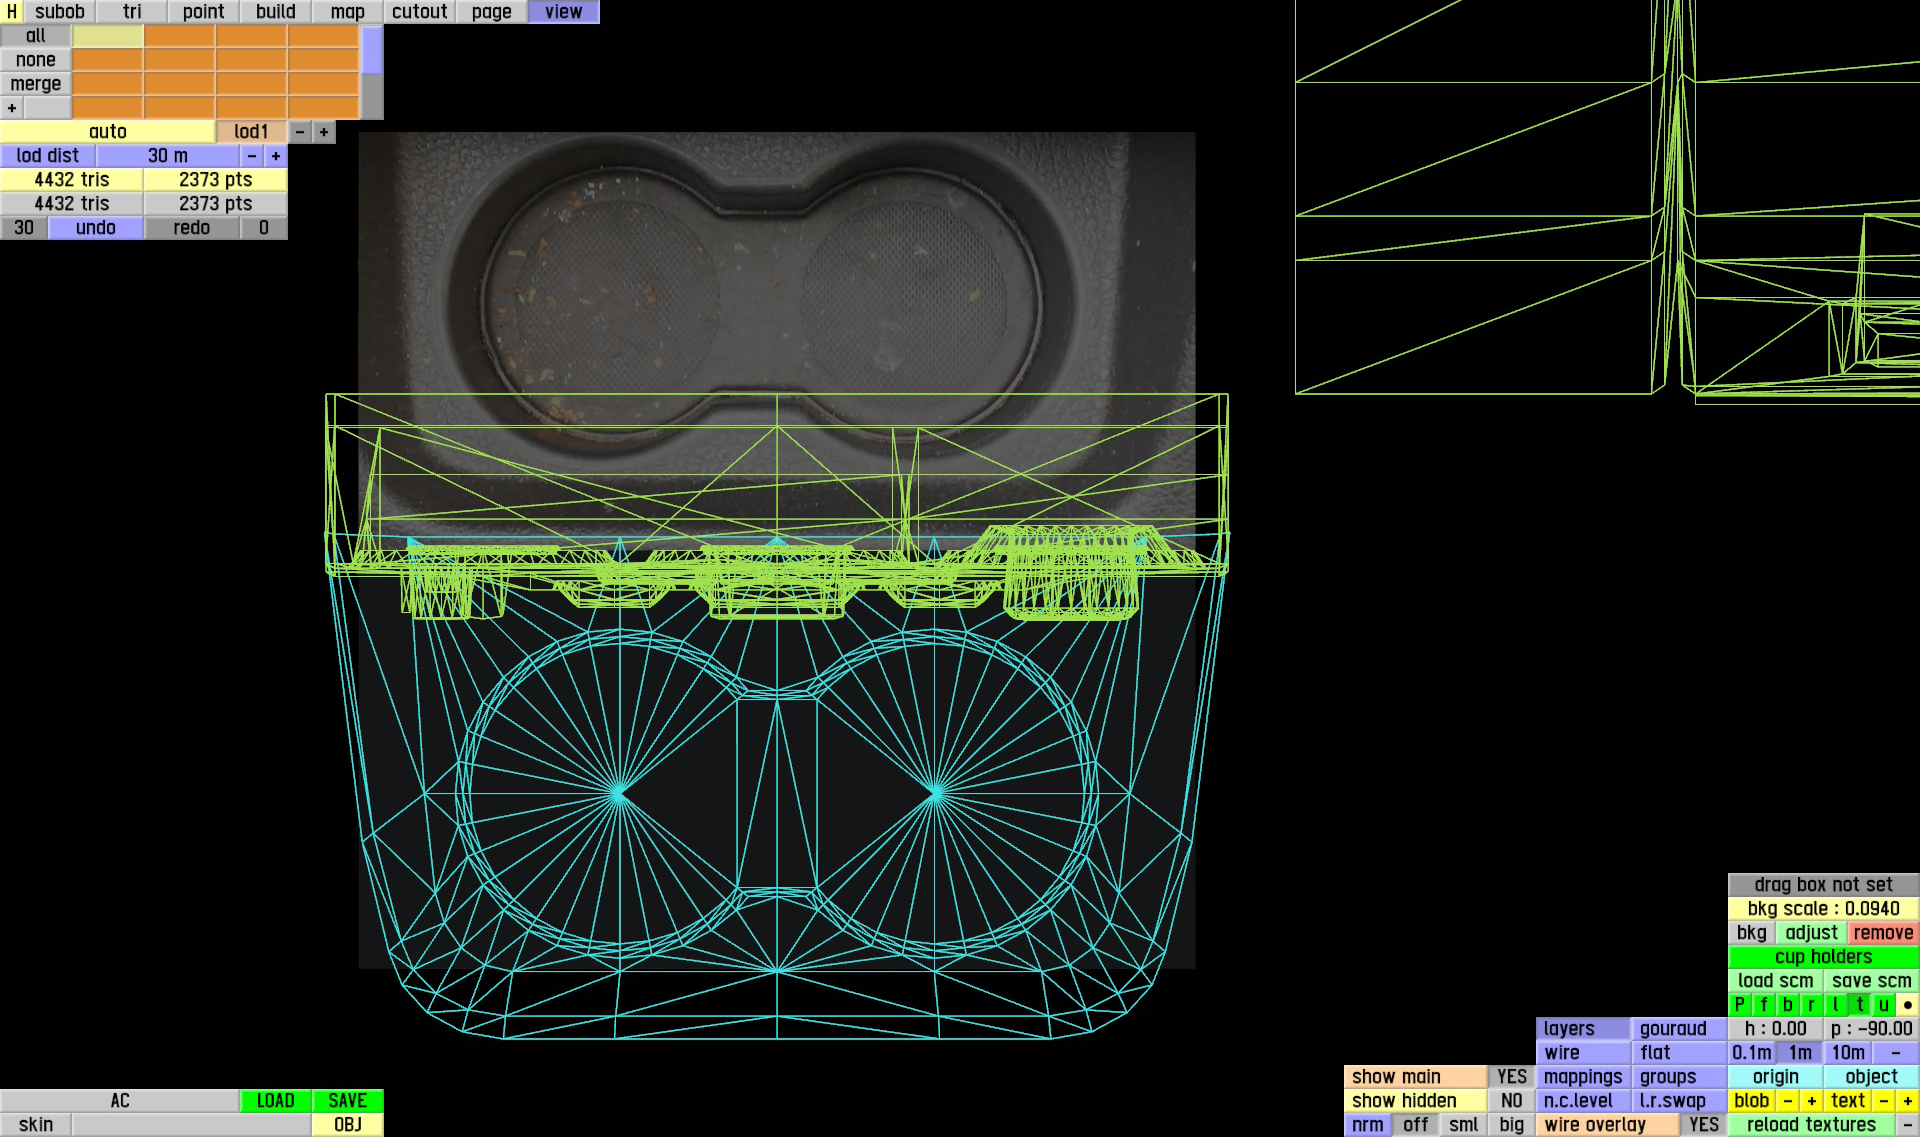This screenshot has height=1137, width=1920.
Task: Toggle show main YES setting
Action: pyautogui.click(x=1511, y=1077)
